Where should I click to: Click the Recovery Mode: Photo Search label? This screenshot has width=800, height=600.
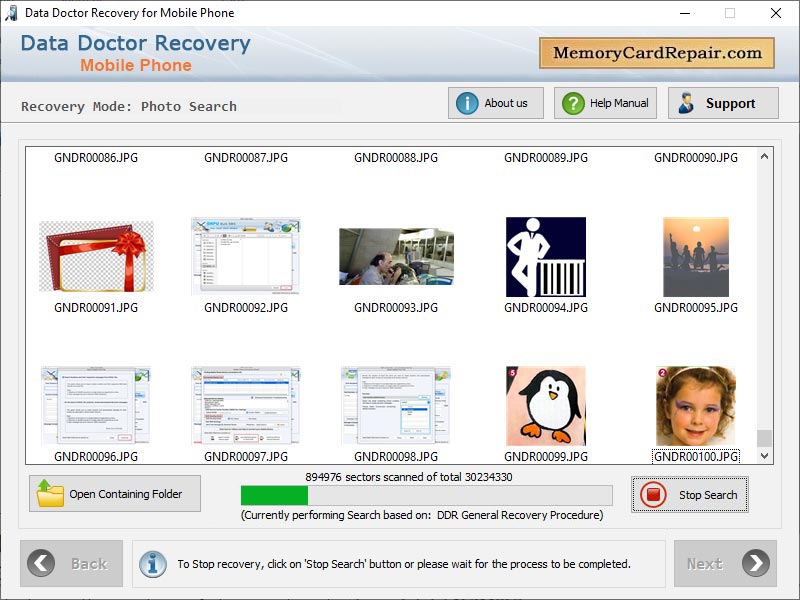coord(130,106)
